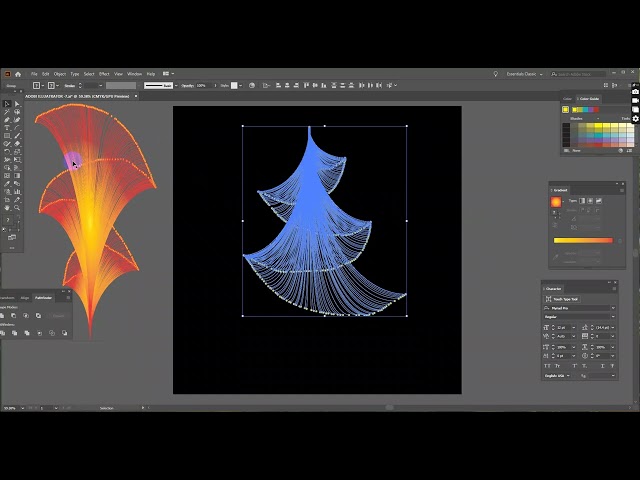Open the File menu
640x480 pixels.
pyautogui.click(x=34, y=74)
